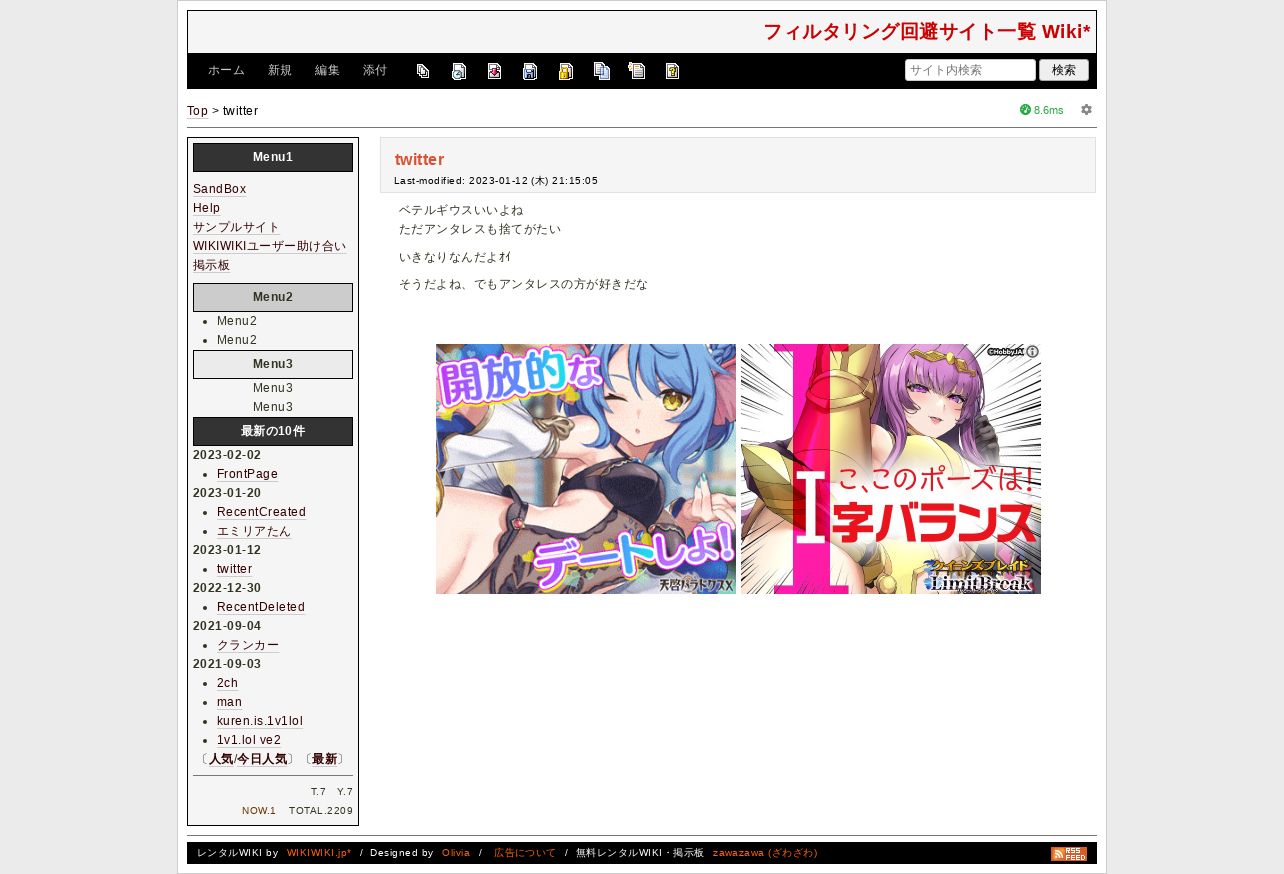The image size is (1284, 874).
Task: Open FrontPage in recent list
Action: pos(247,474)
